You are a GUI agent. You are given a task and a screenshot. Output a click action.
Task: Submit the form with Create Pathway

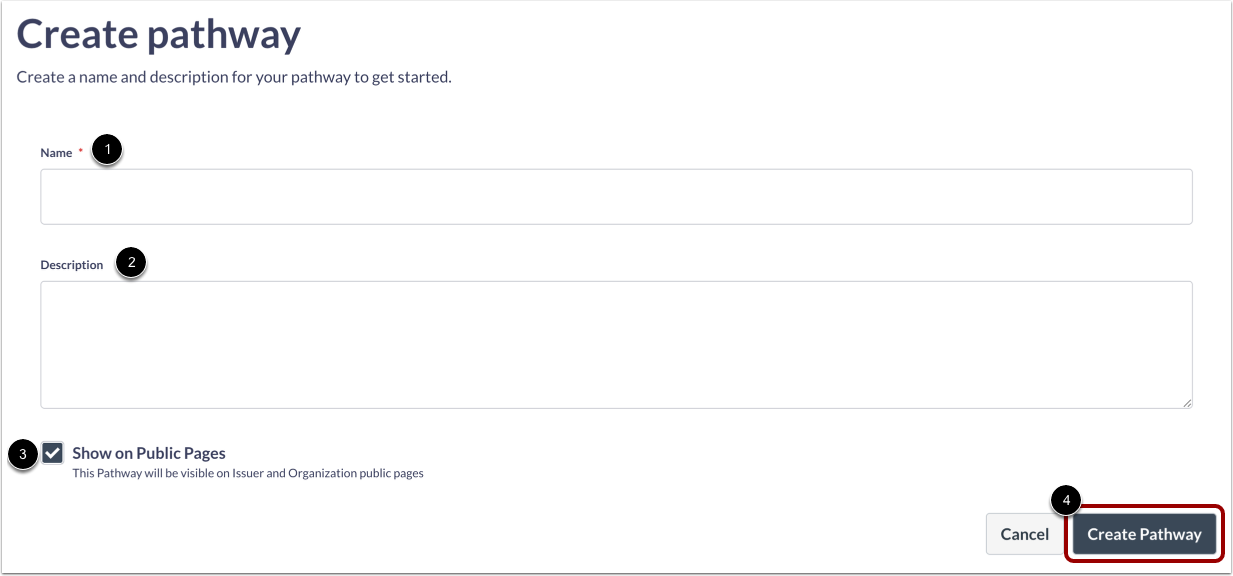click(x=1144, y=534)
